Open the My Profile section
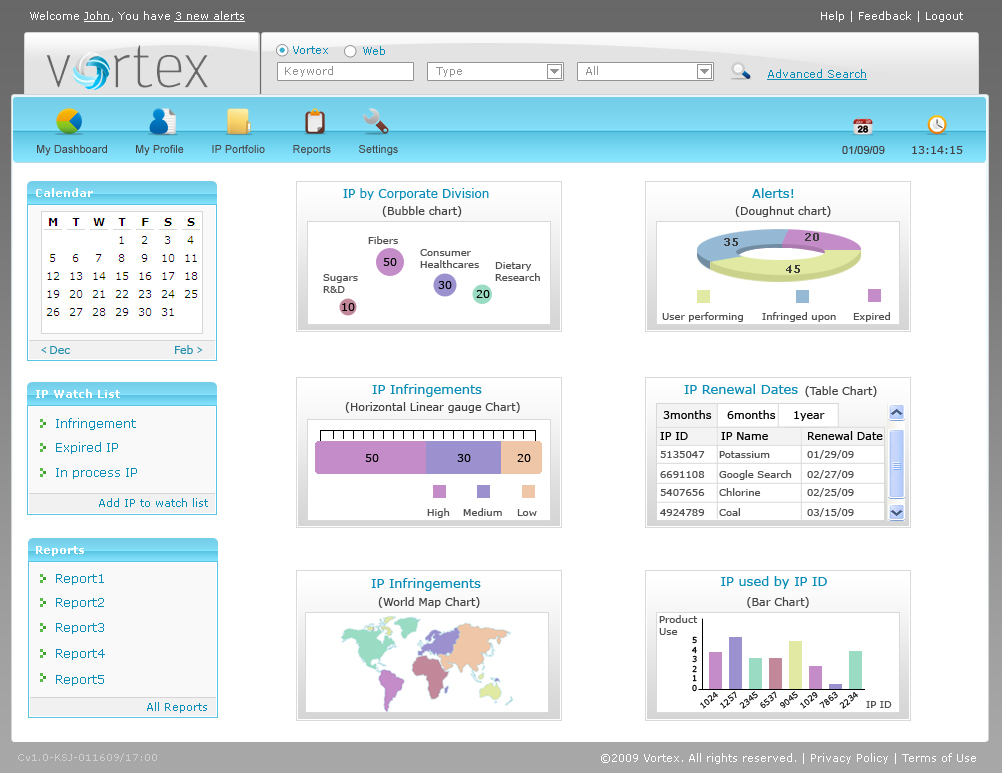The width and height of the screenshot is (1002, 773). click(158, 130)
